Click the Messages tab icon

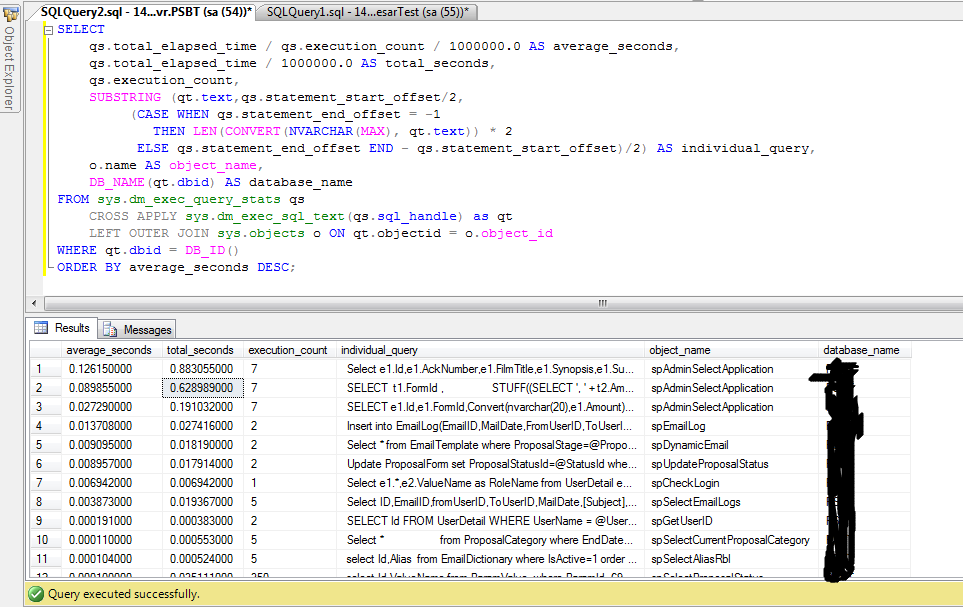[109, 329]
